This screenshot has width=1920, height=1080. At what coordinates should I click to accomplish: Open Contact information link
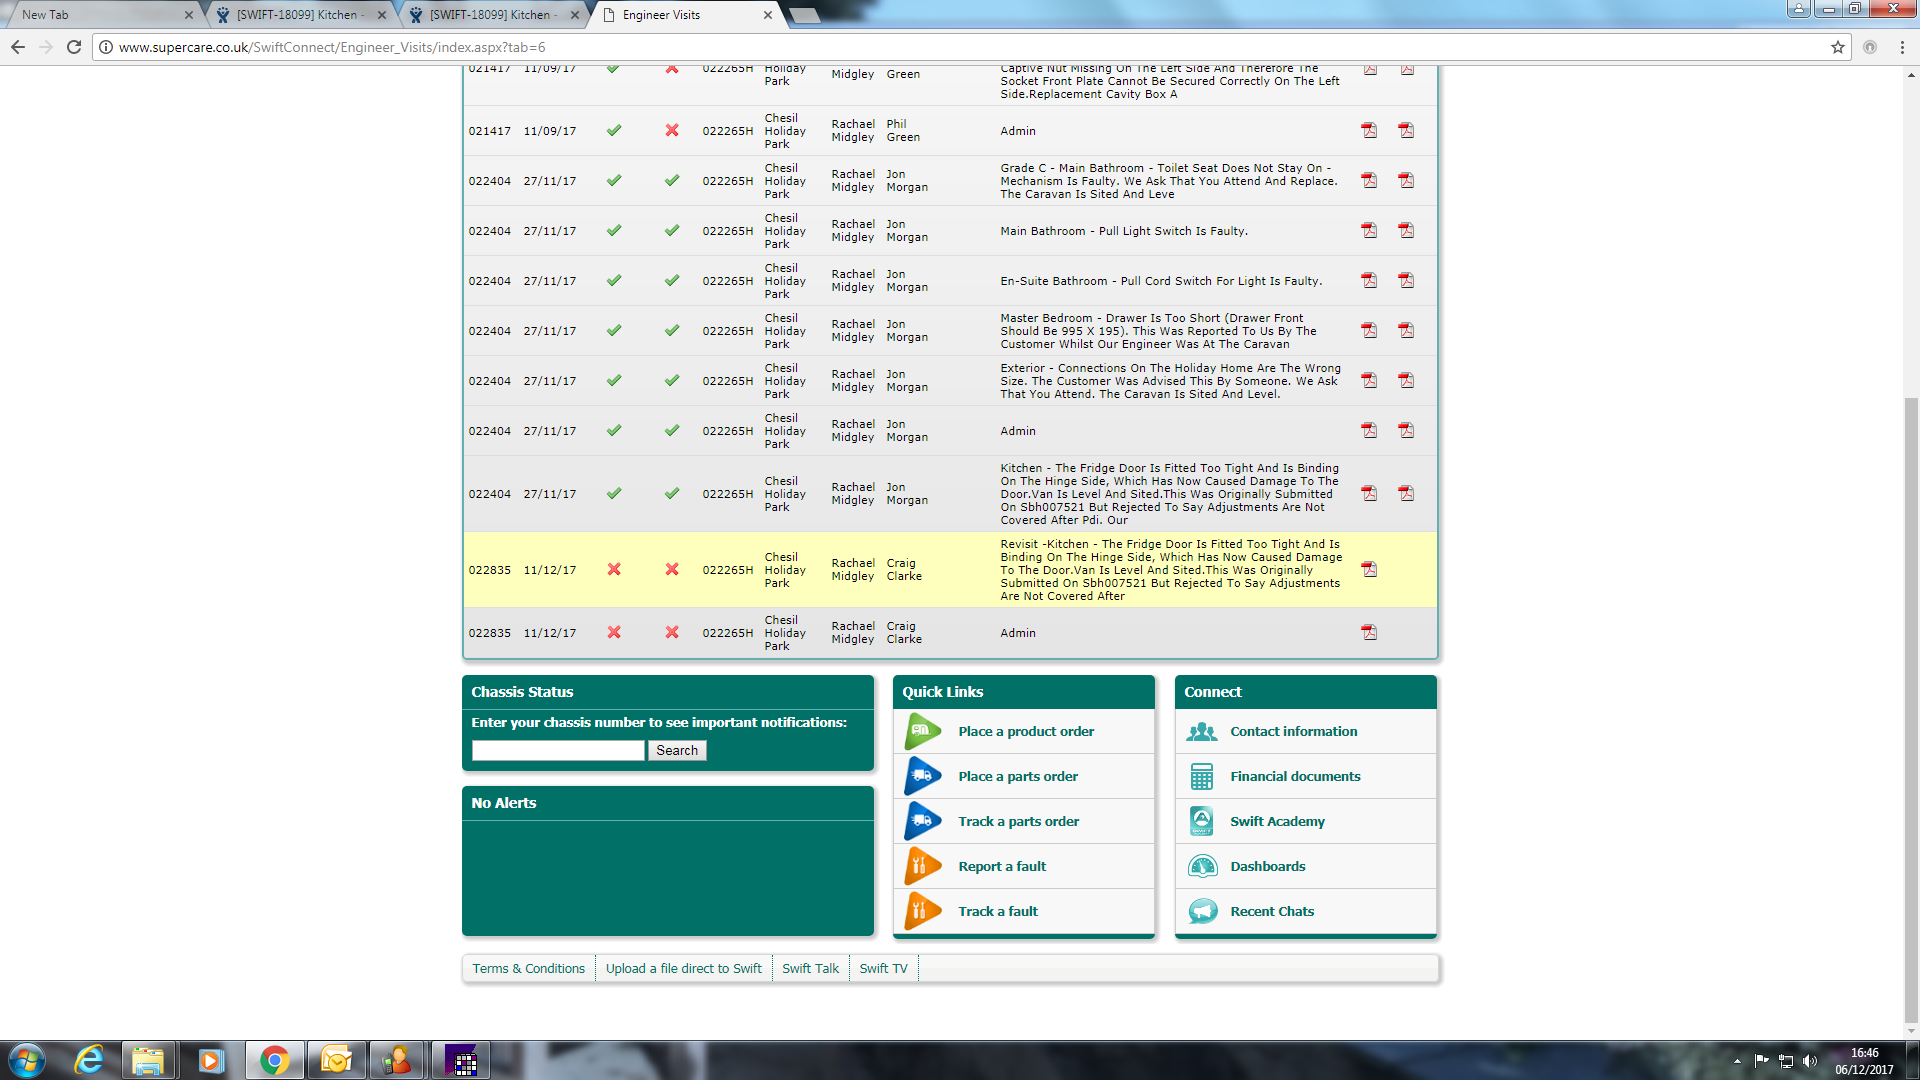(x=1293, y=731)
